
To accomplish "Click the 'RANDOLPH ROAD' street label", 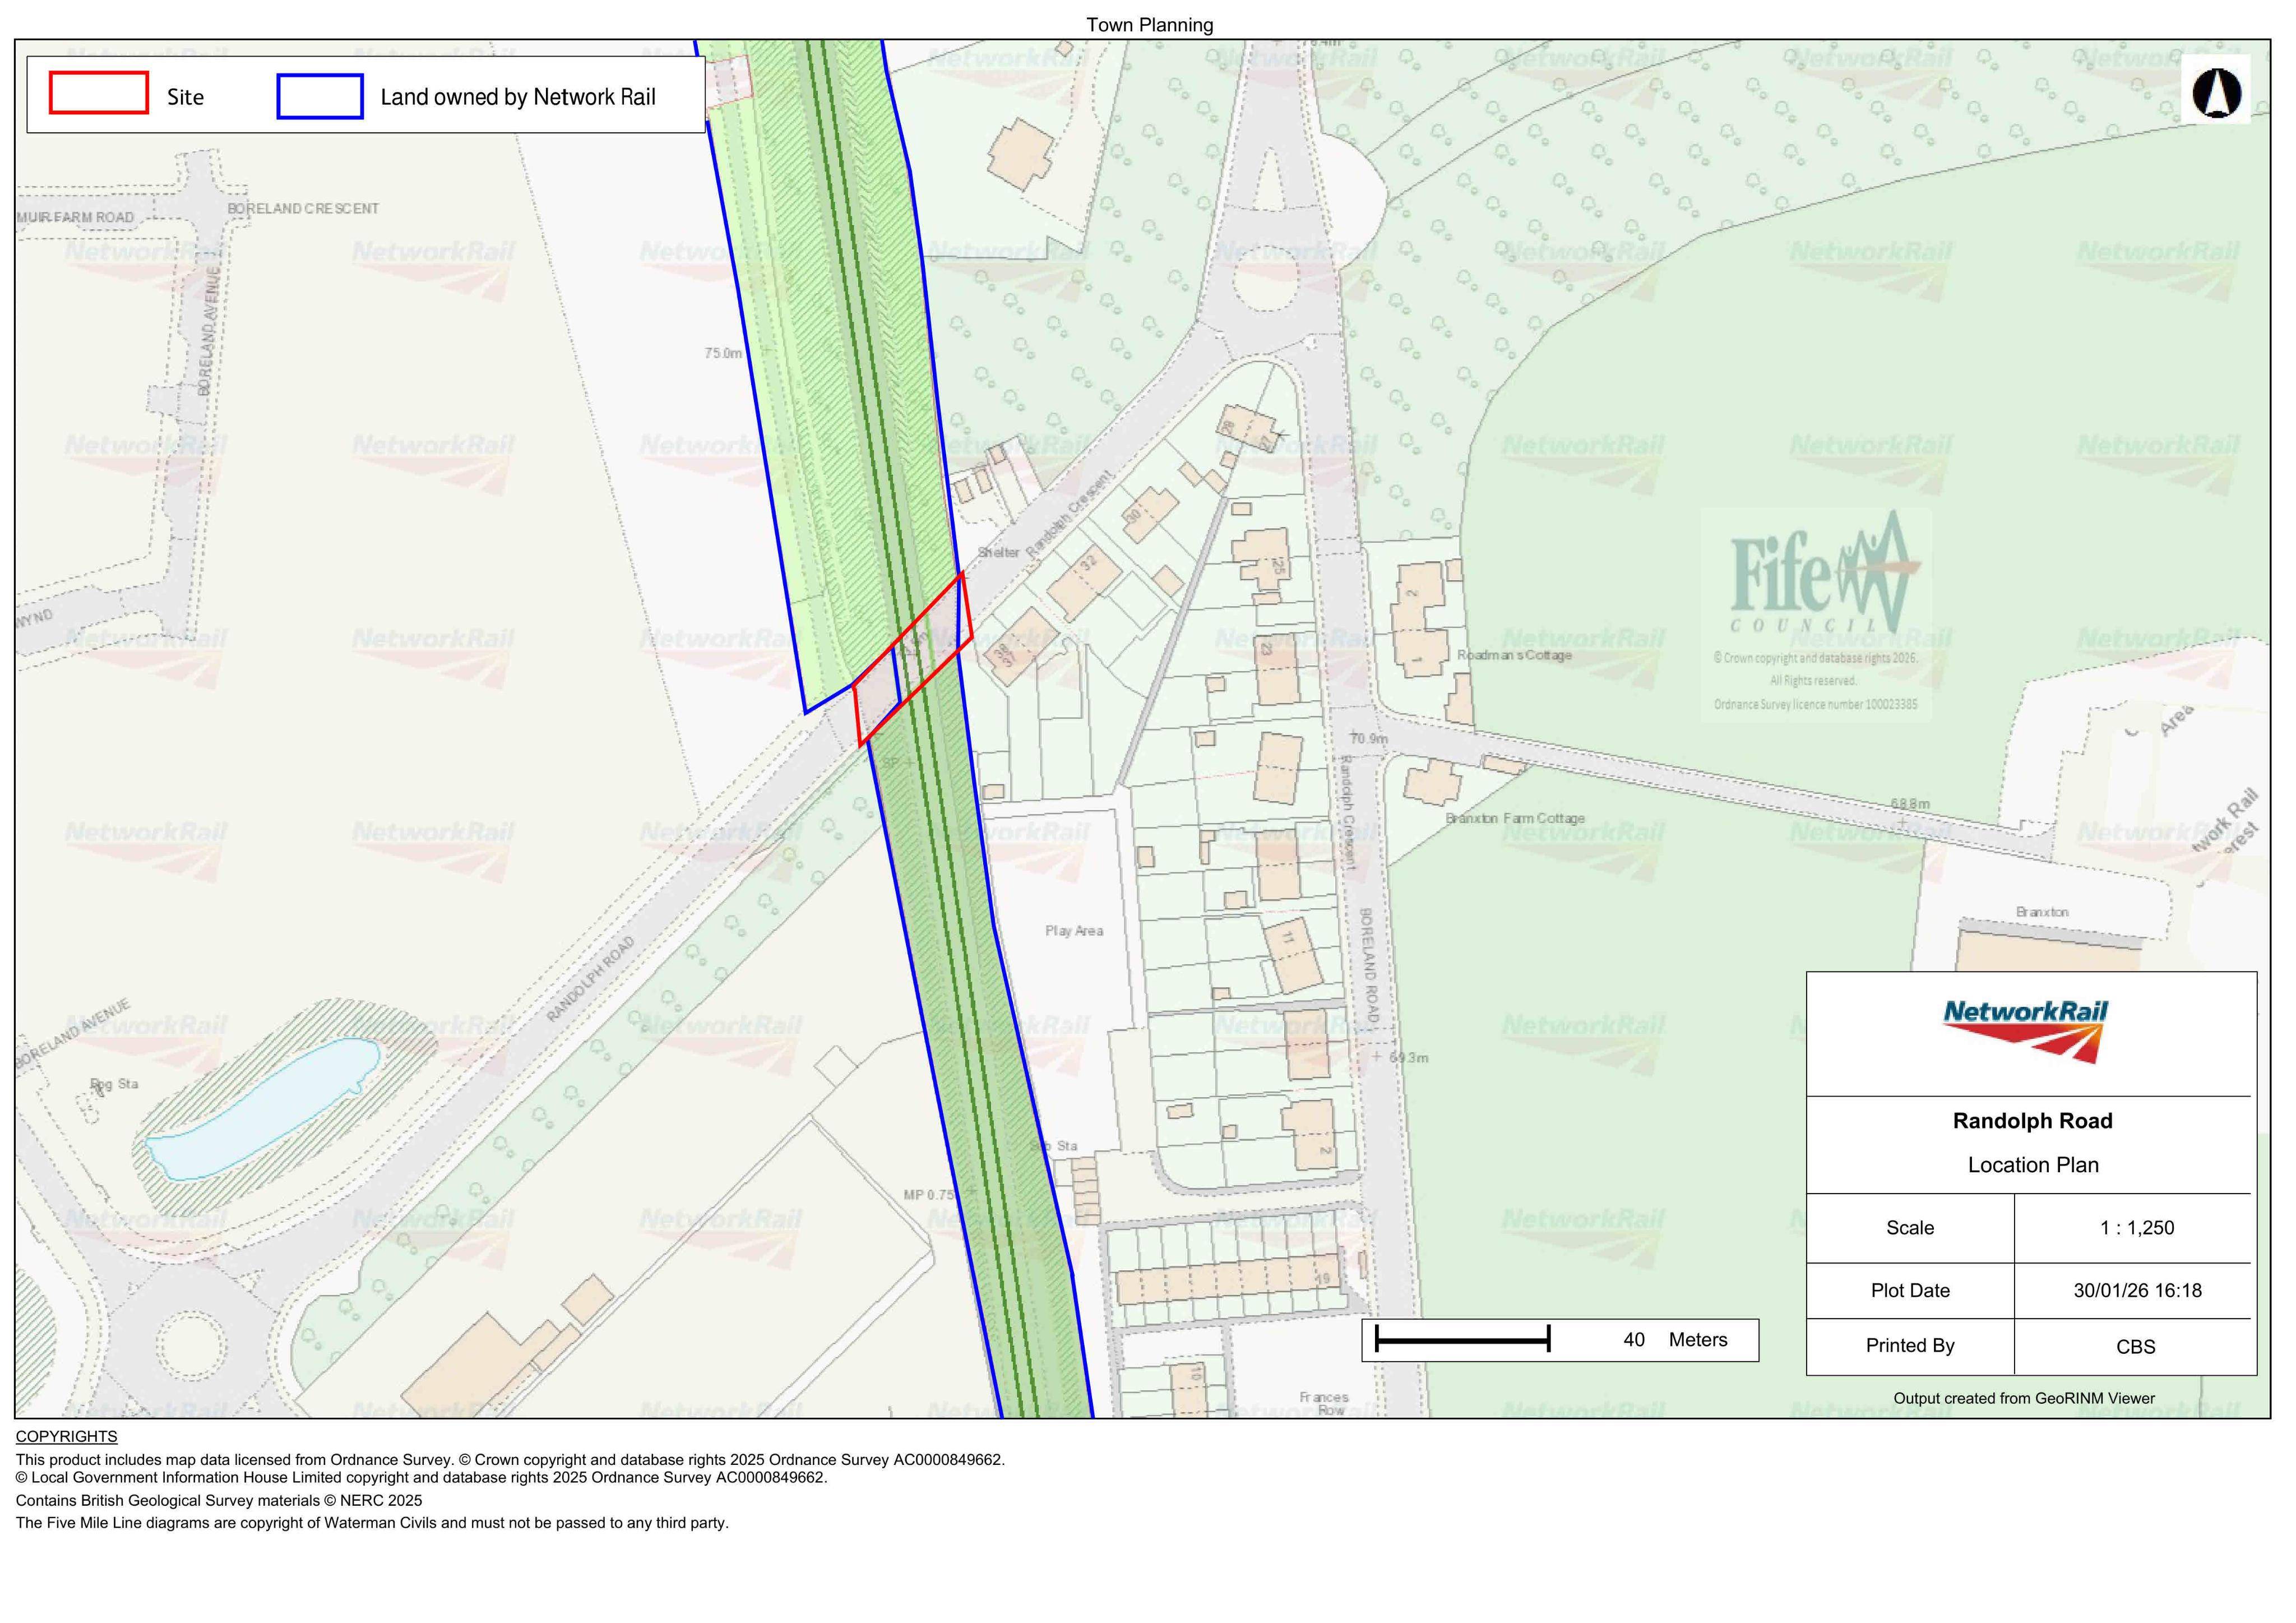I will (590, 979).
